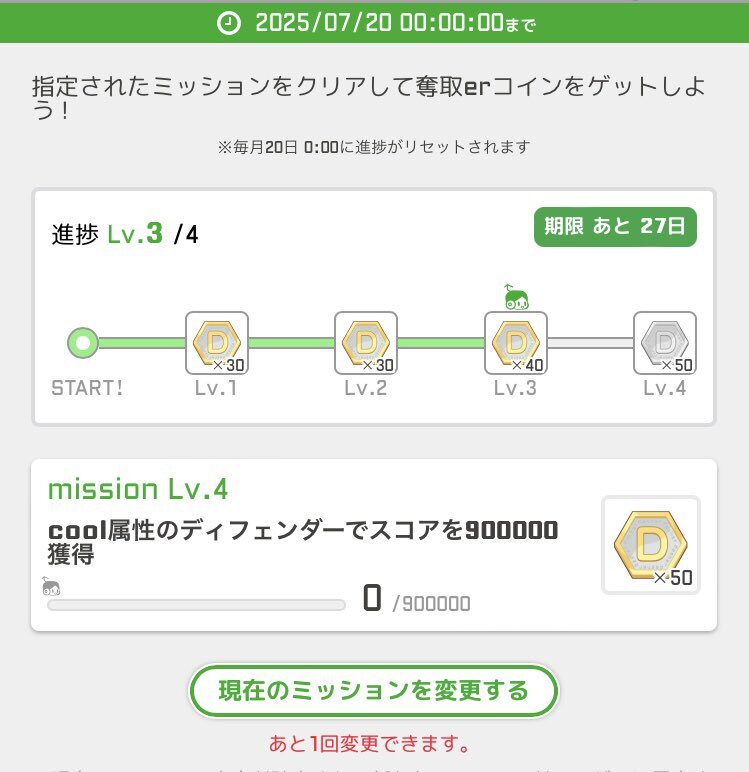The height and width of the screenshot is (772, 749).
Task: Click the cool属性 mission description text
Action: (303, 542)
